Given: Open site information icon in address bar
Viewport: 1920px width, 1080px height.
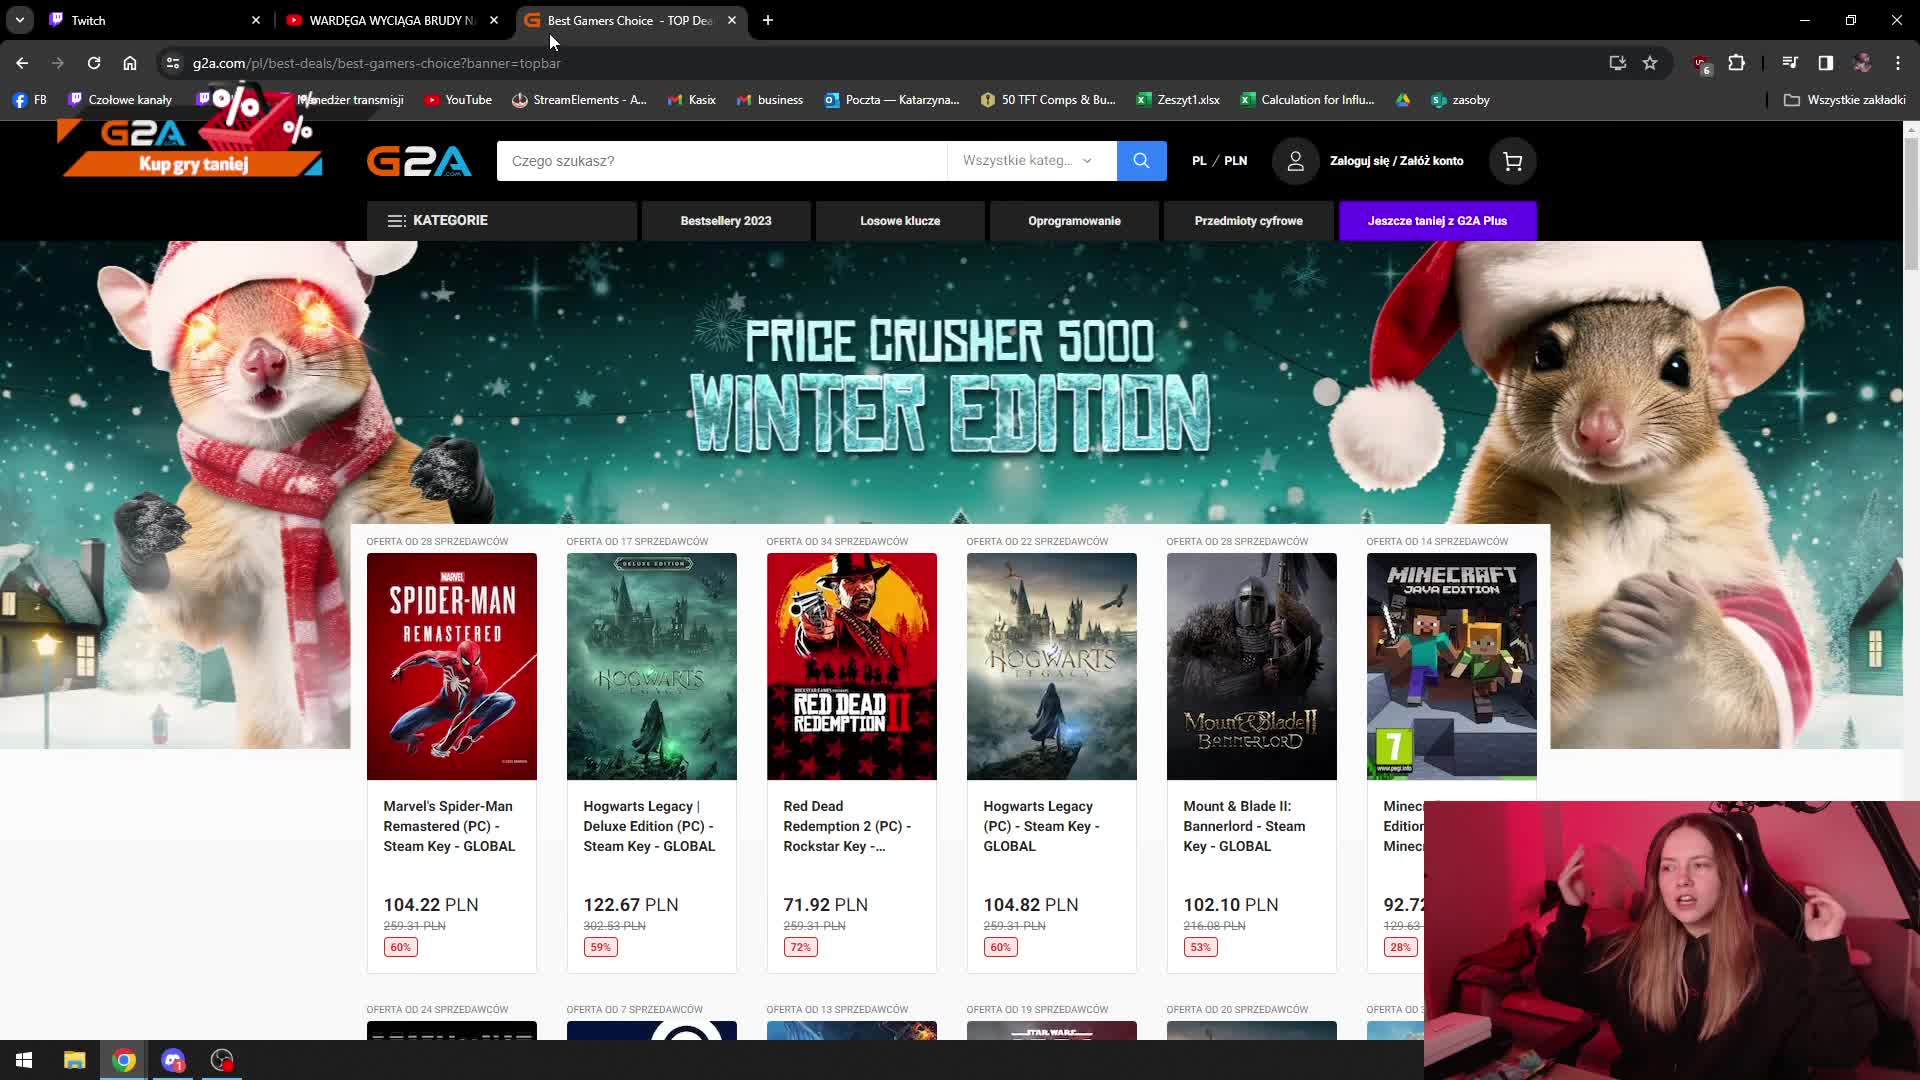Looking at the screenshot, I should [x=173, y=63].
